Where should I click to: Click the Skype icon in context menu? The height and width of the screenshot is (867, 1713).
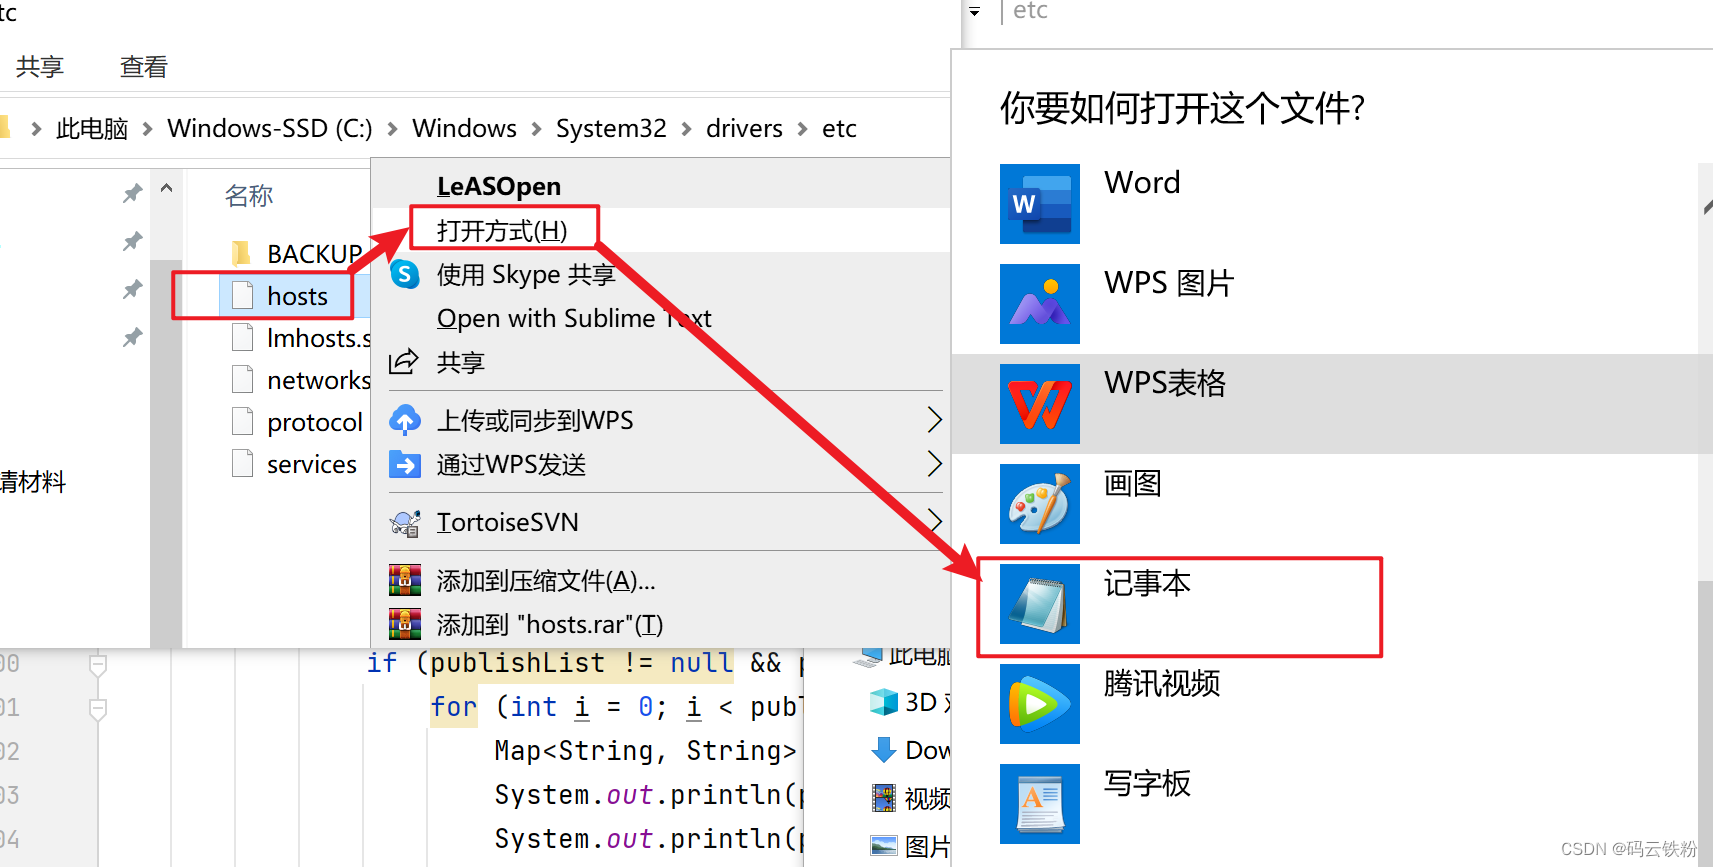pos(405,273)
